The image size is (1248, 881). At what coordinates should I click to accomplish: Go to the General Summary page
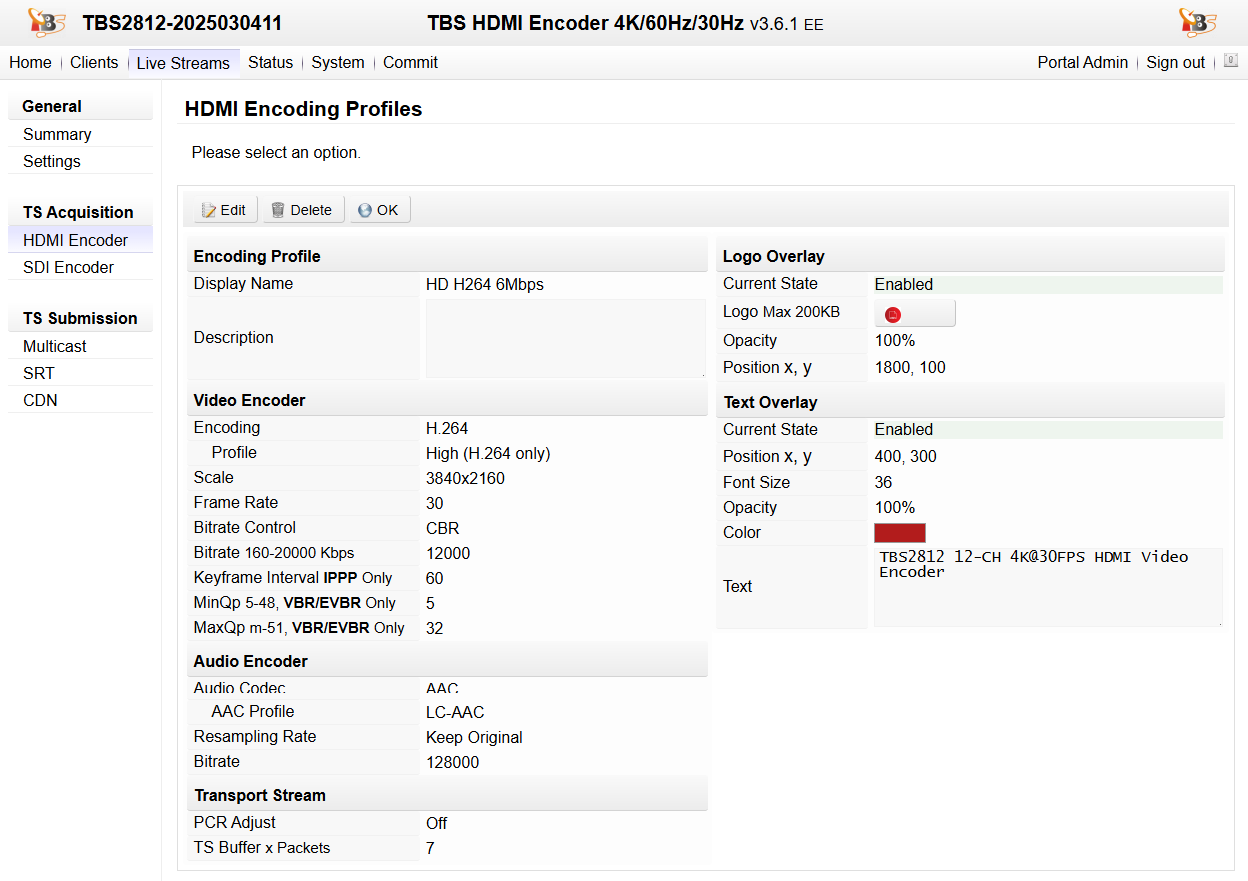point(57,134)
